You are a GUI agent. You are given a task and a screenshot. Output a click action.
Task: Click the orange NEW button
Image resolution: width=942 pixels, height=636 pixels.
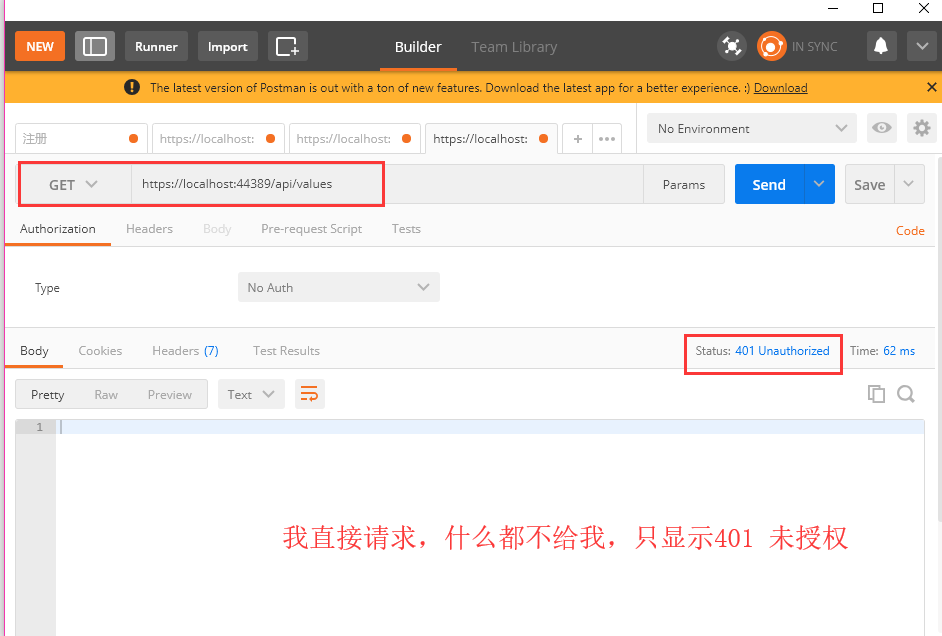[40, 47]
